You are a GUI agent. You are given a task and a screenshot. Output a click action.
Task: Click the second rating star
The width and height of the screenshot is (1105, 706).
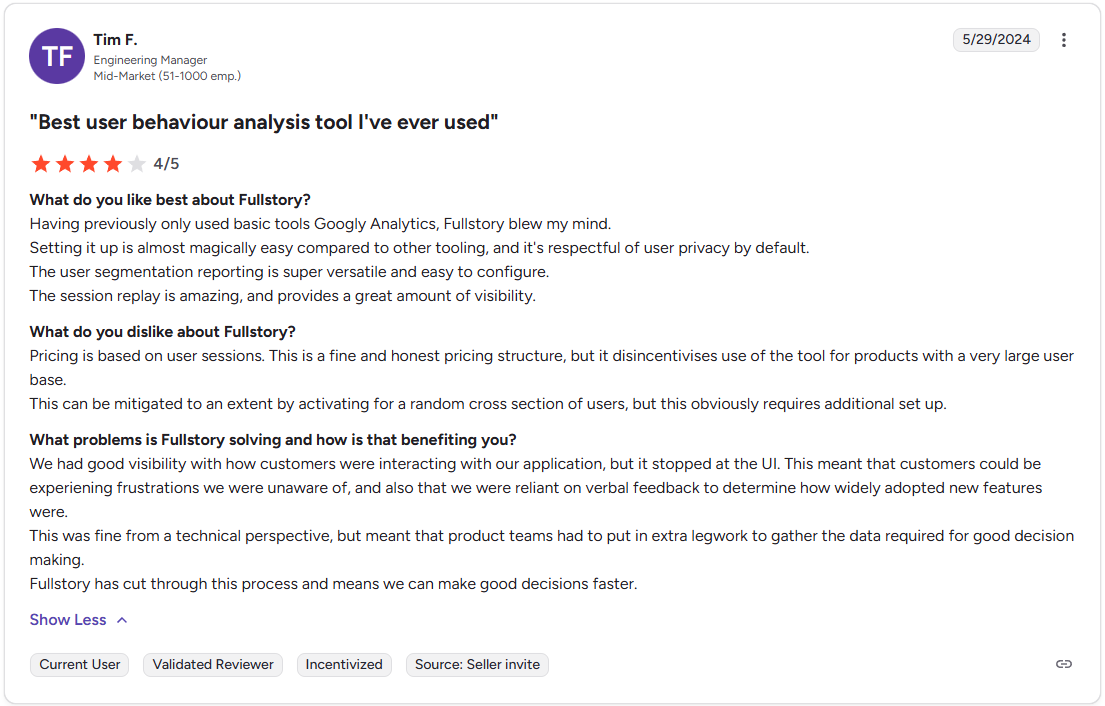(x=65, y=164)
